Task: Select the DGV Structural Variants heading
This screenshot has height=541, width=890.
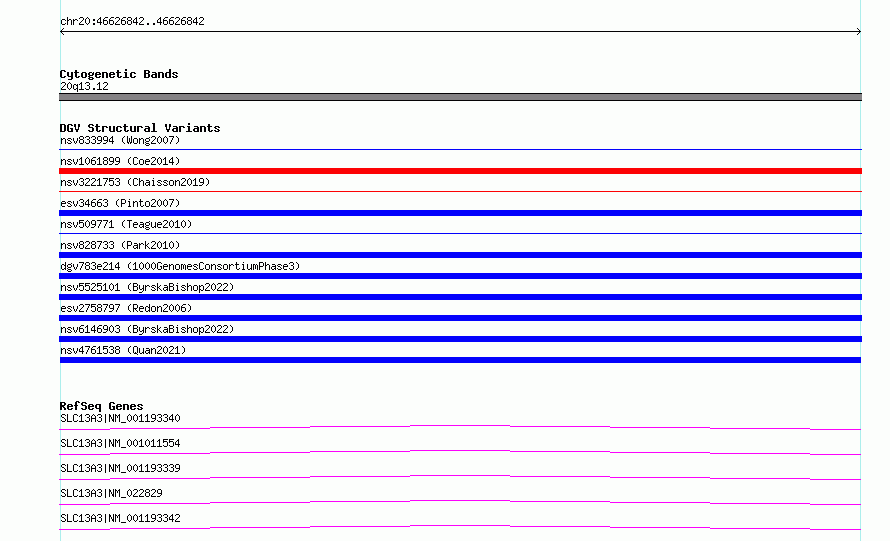Action: [140, 128]
